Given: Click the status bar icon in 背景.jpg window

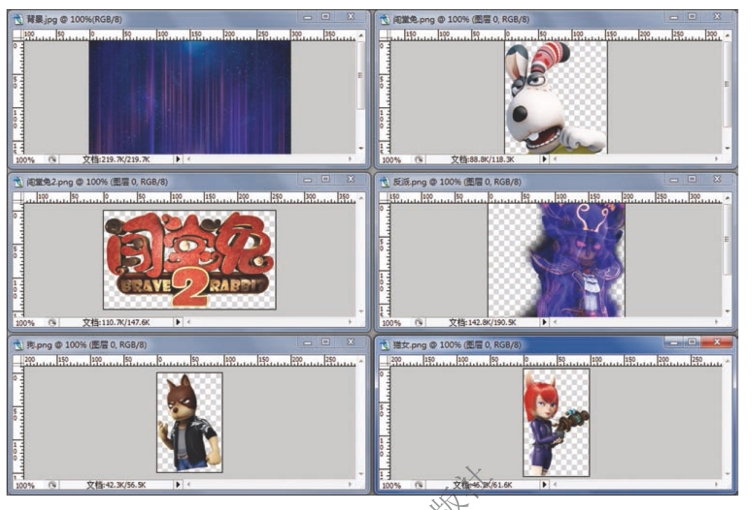Looking at the screenshot, I should tap(53, 159).
